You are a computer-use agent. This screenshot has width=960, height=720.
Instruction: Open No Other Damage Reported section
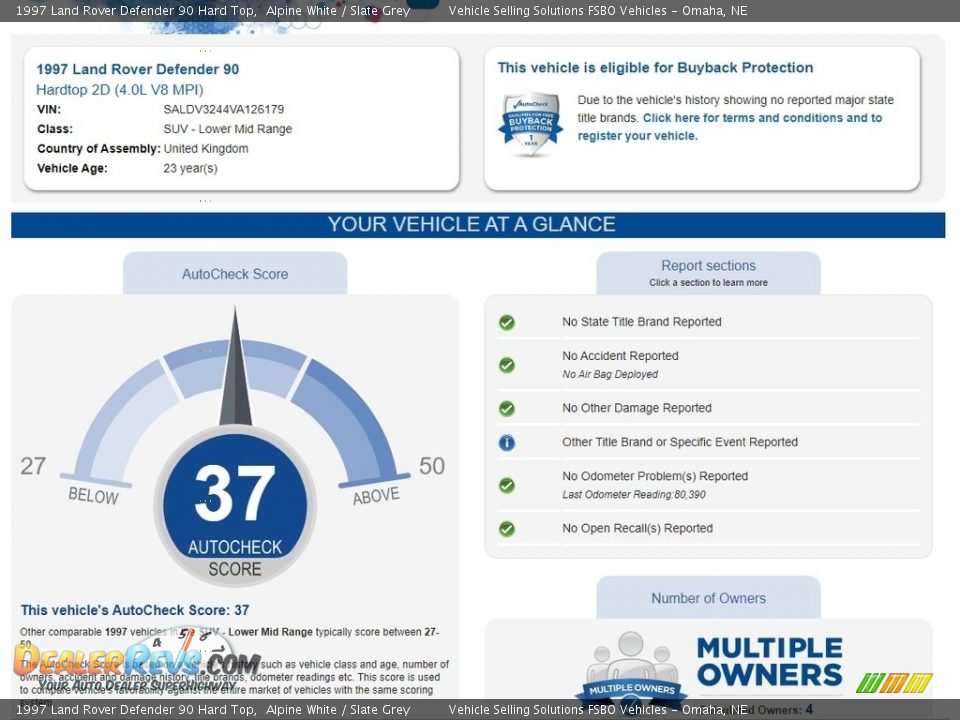click(x=708, y=408)
